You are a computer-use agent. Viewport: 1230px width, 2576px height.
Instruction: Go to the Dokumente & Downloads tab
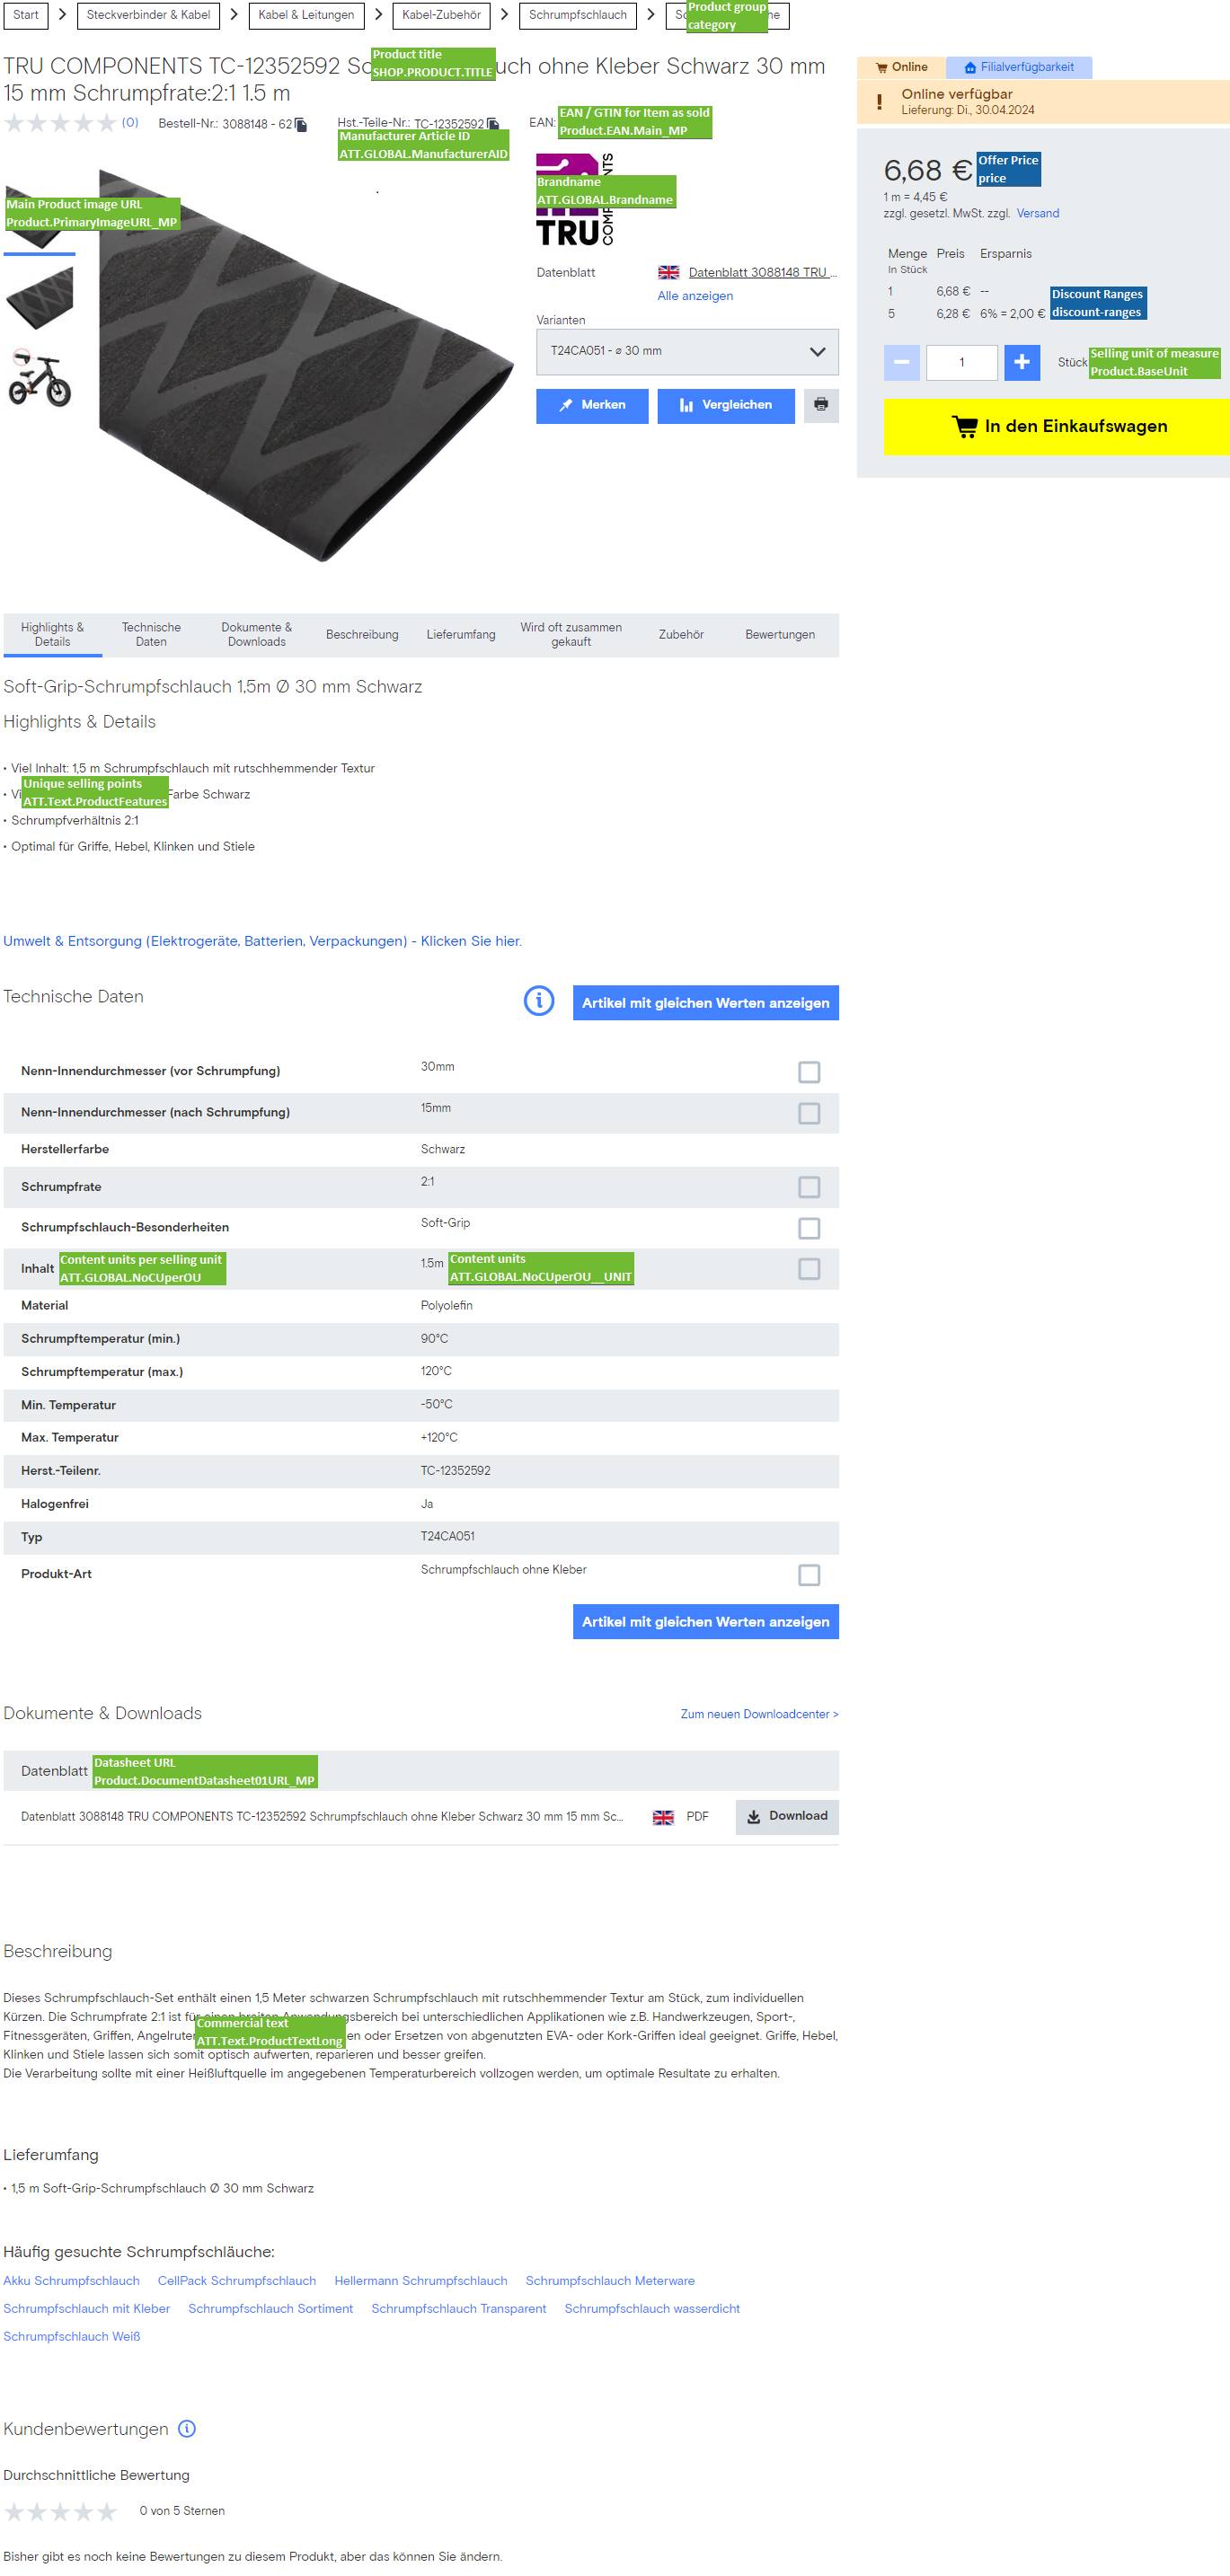tap(256, 635)
